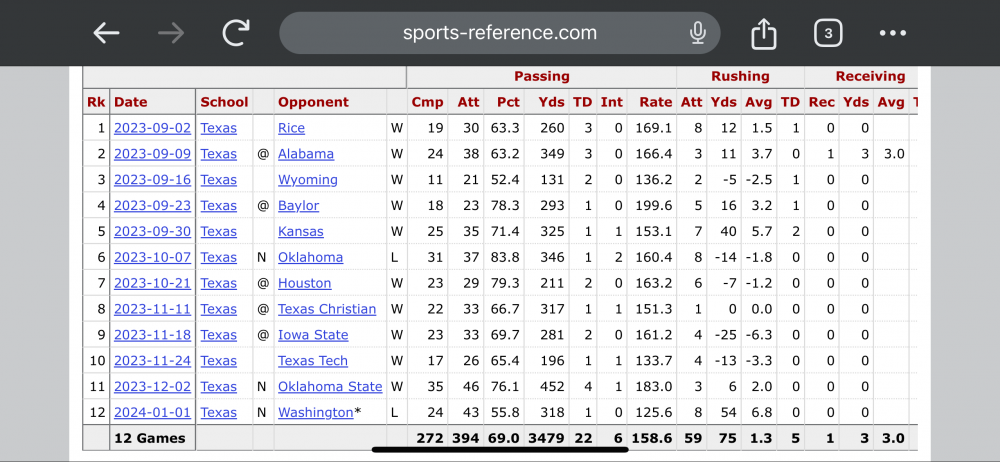Sort table by Rate column header
Viewport: 1000px width, 462px height.
tap(655, 102)
